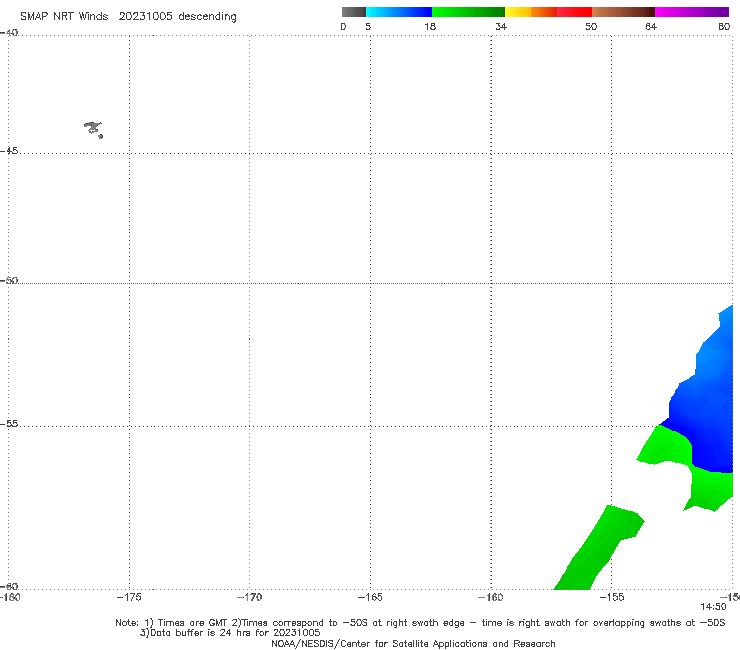Click the yellow-orange segment of the color bar
The image size is (740, 650).
pos(531,12)
